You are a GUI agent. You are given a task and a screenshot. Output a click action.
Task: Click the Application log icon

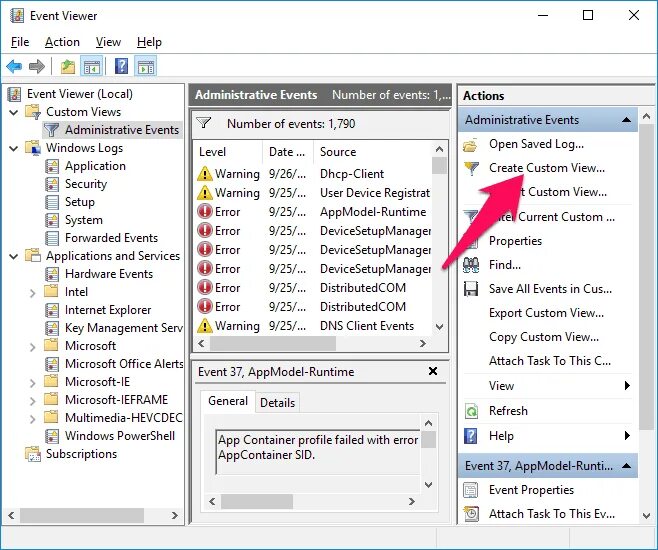click(x=52, y=166)
